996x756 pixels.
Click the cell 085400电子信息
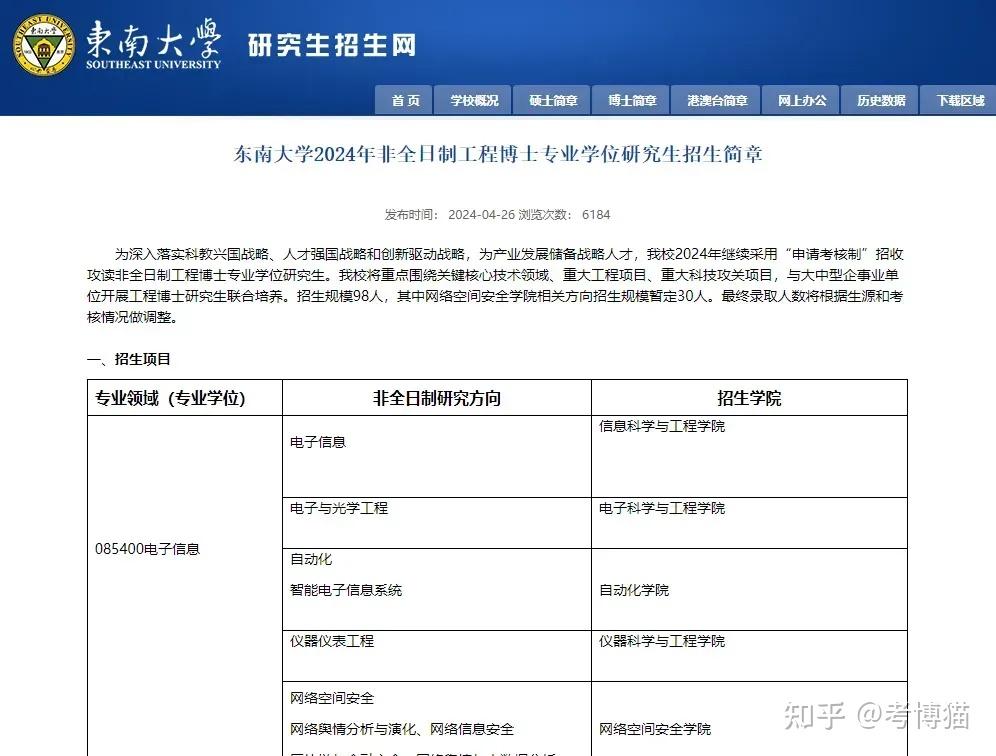[x=147, y=549]
